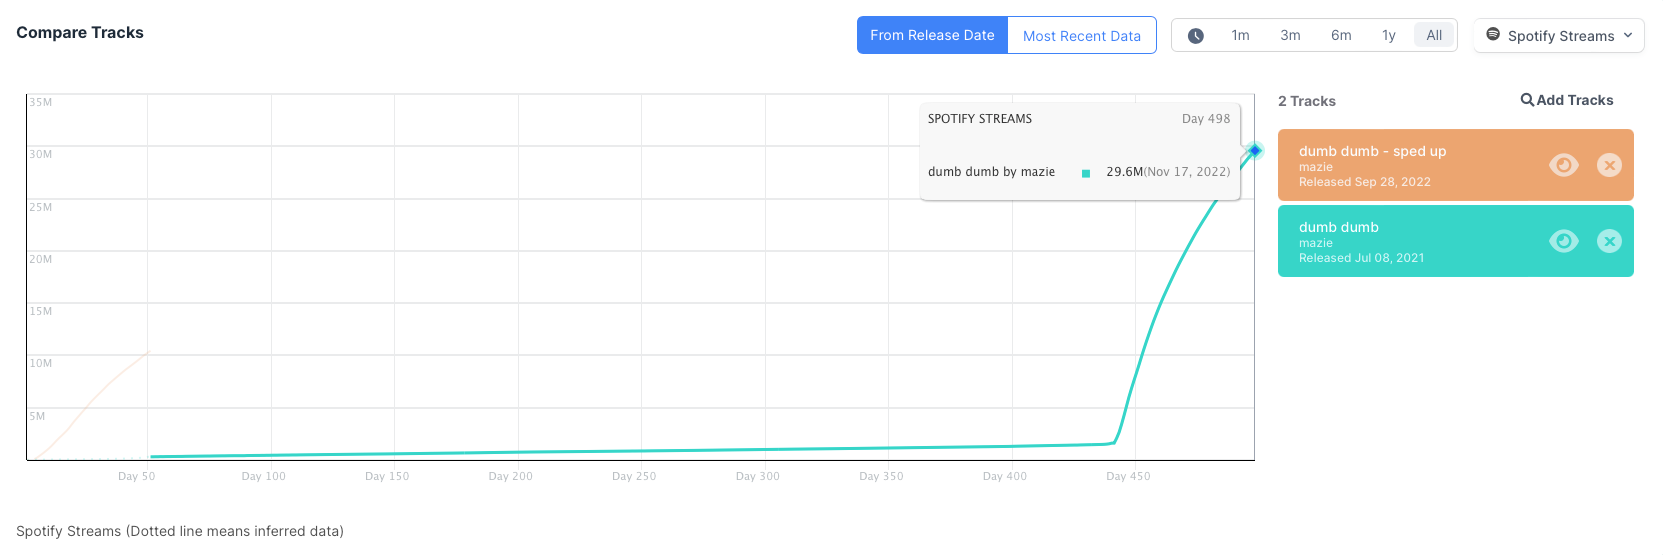Toggle visibility of teal dumb dumb track

(x=1563, y=241)
